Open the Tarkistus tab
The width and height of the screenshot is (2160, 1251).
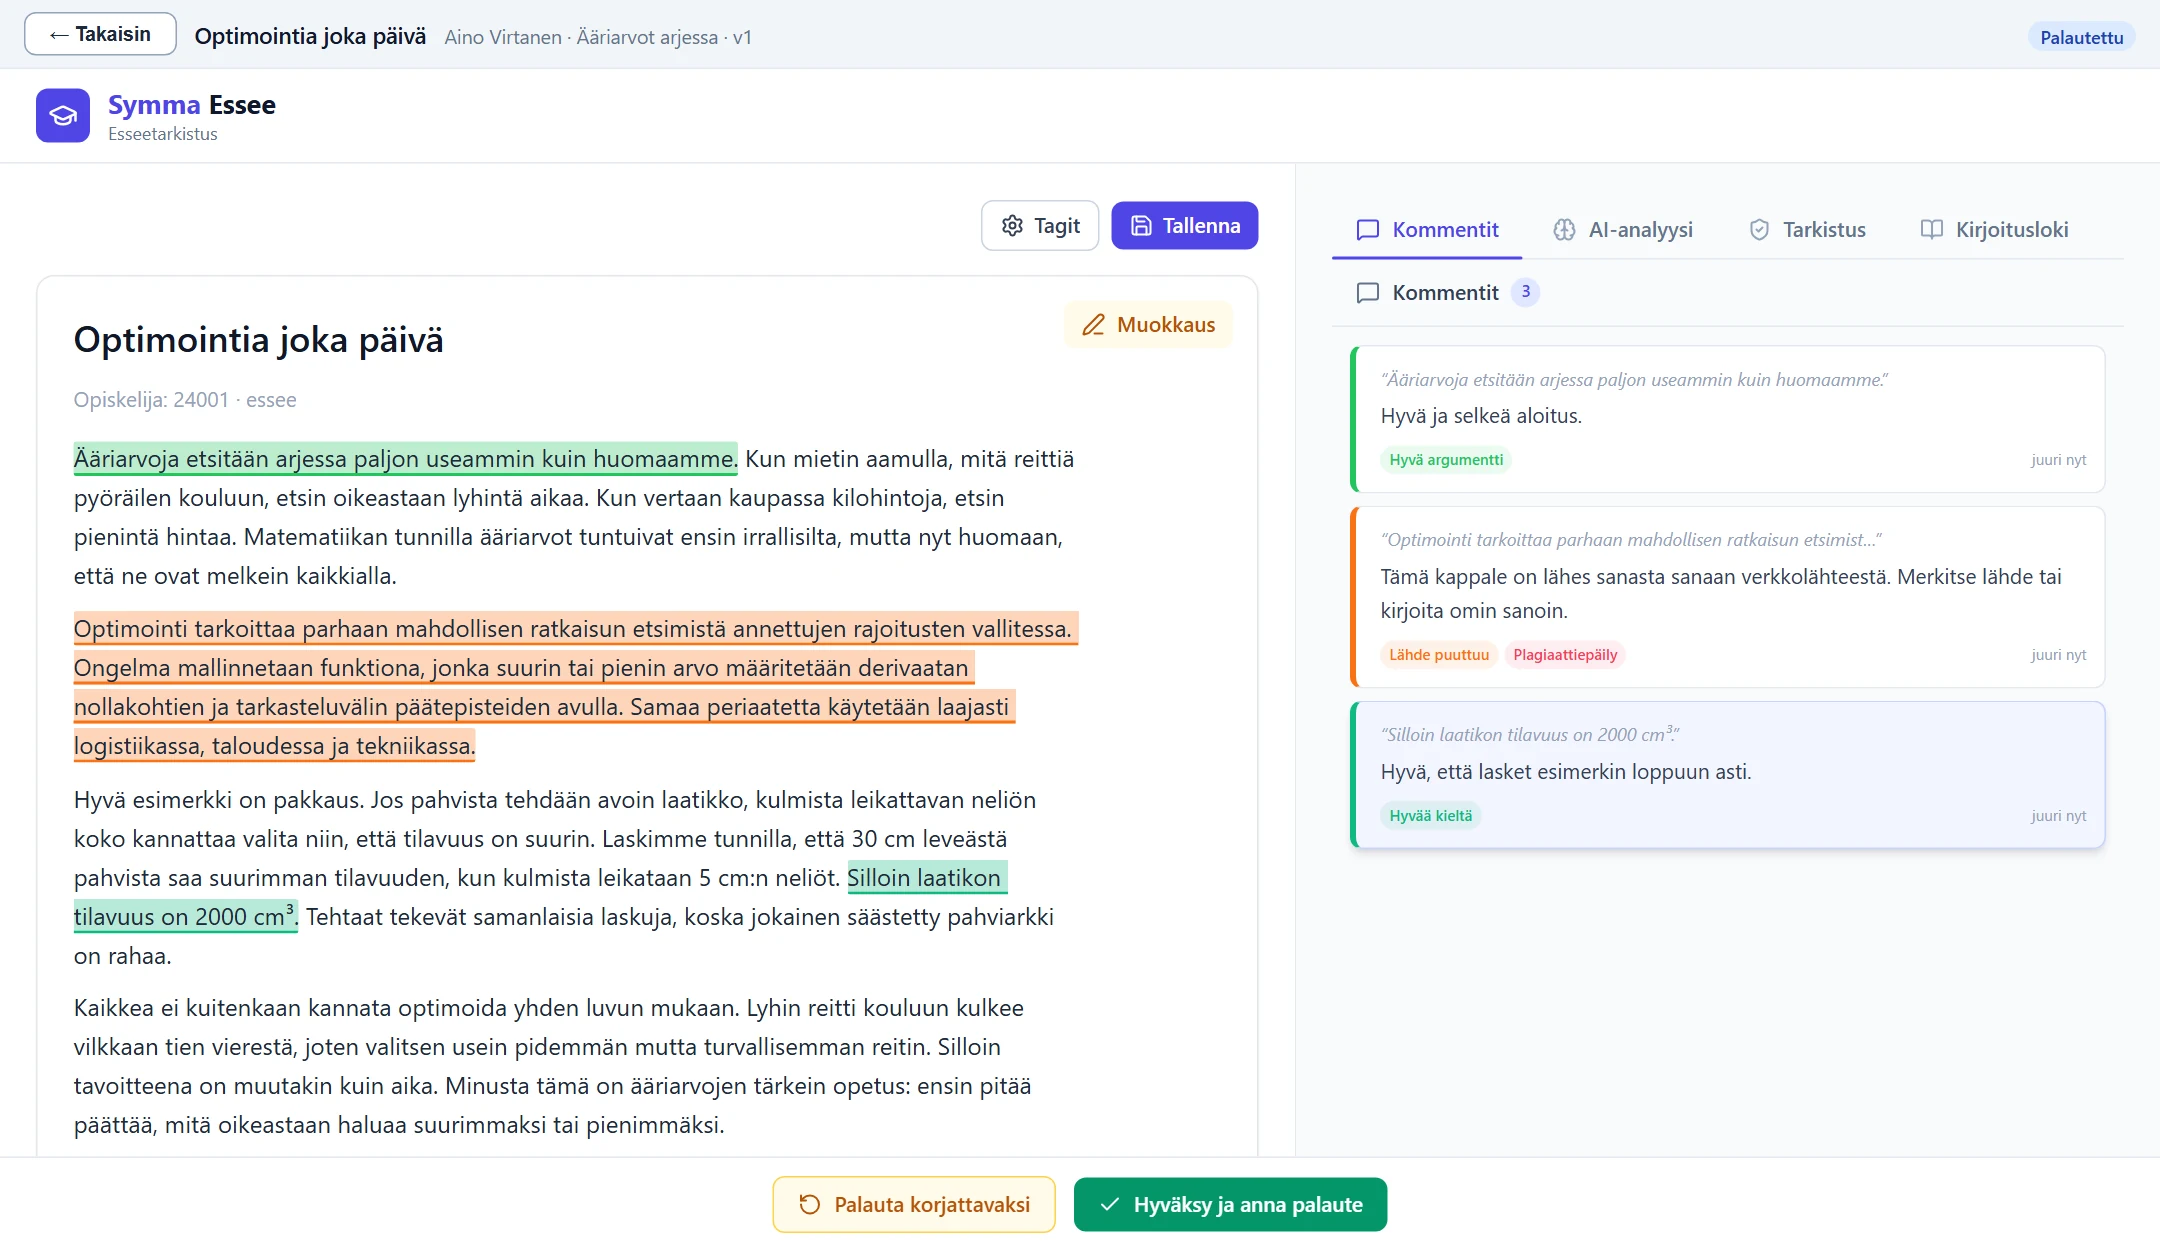[1807, 230]
